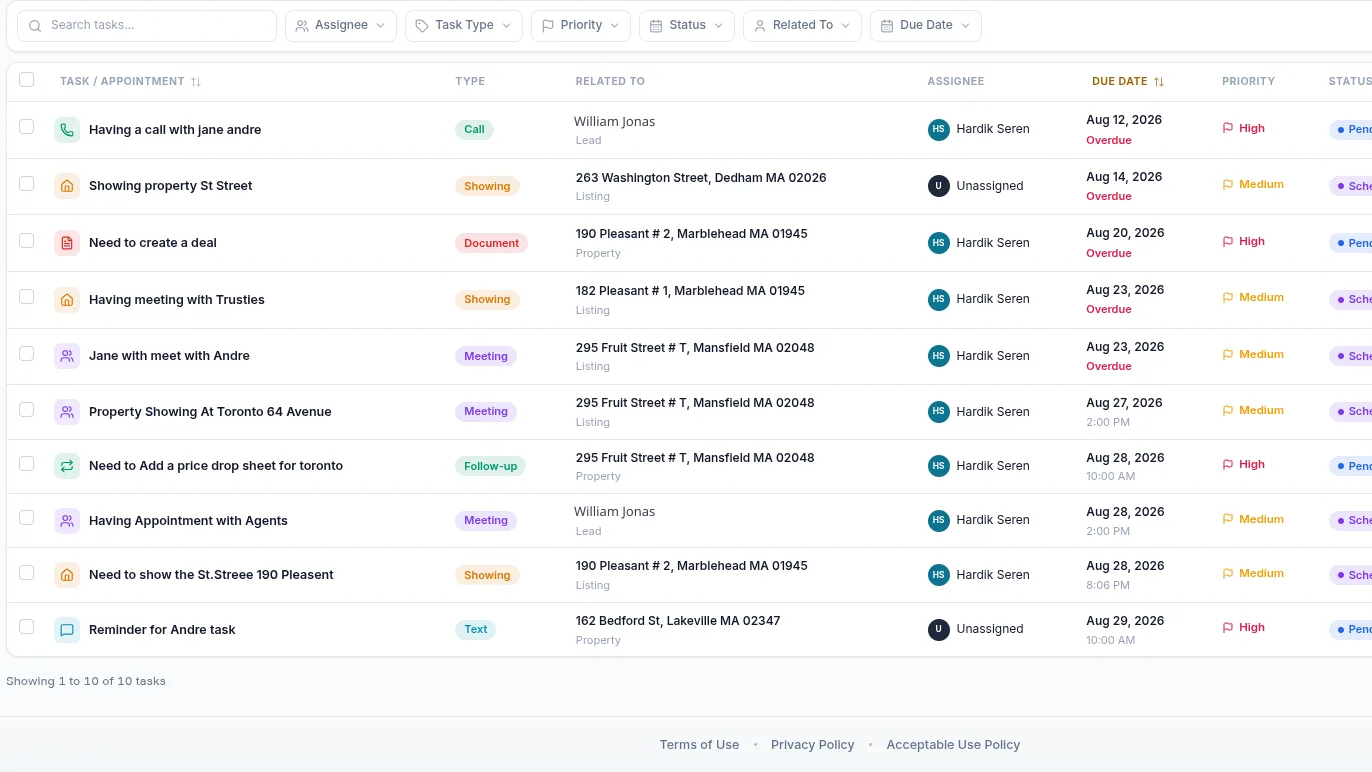Screen dimensions: 1372x772
Task: Check the box for Property Showing At Toronto 64 Avenue
Action: (27, 410)
